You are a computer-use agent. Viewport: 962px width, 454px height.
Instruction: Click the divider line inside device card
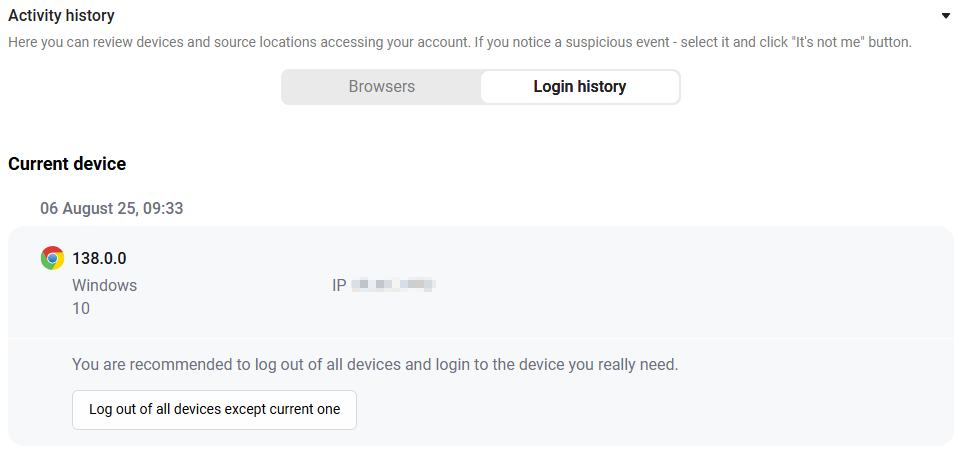480,338
